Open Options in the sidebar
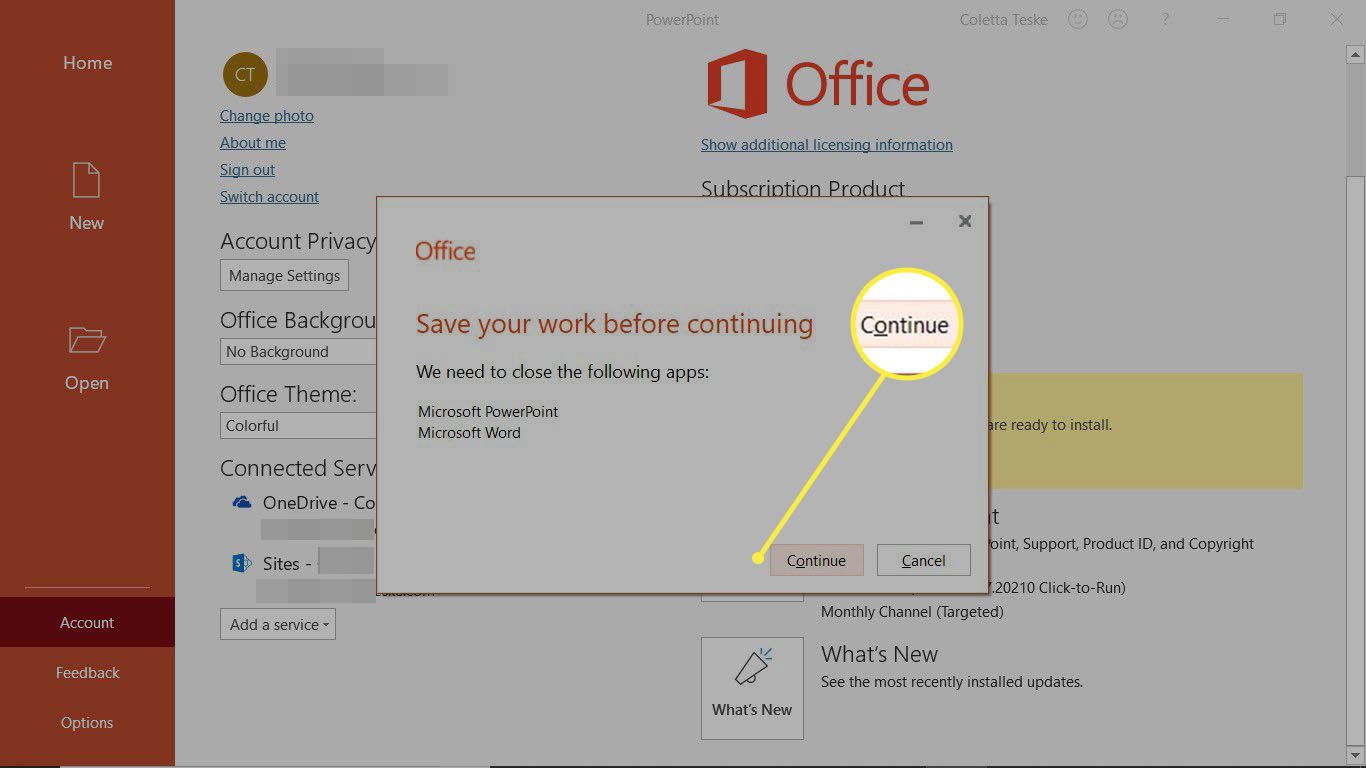The image size is (1366, 768). (87, 722)
